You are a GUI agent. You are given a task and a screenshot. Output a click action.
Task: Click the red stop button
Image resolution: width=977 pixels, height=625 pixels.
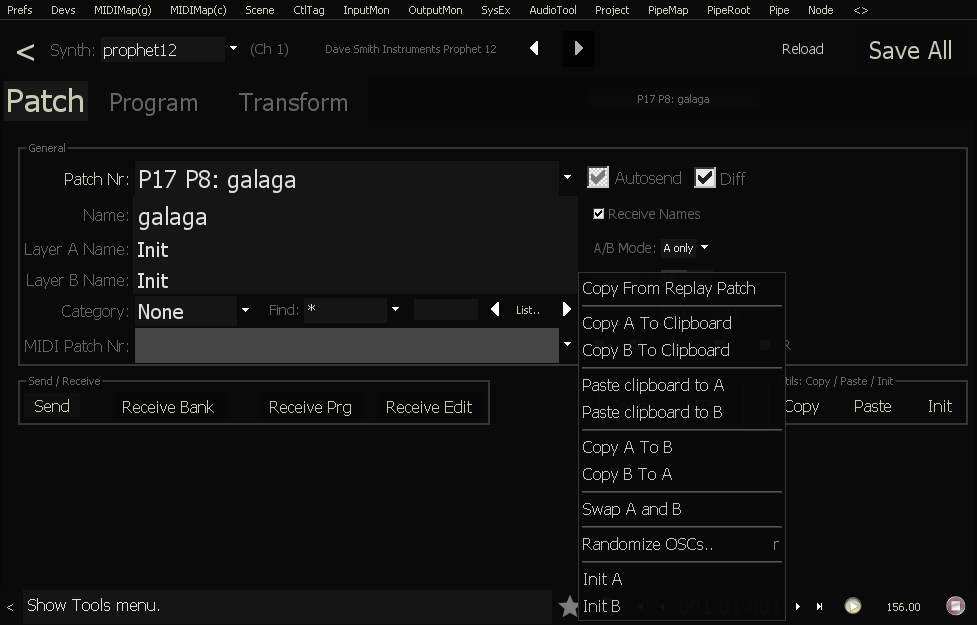click(x=955, y=606)
